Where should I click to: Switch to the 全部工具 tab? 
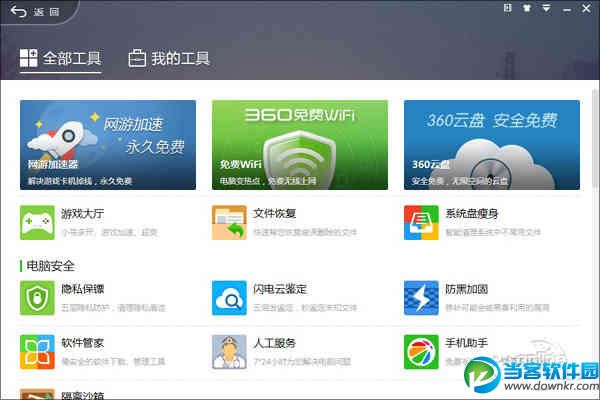(x=60, y=59)
